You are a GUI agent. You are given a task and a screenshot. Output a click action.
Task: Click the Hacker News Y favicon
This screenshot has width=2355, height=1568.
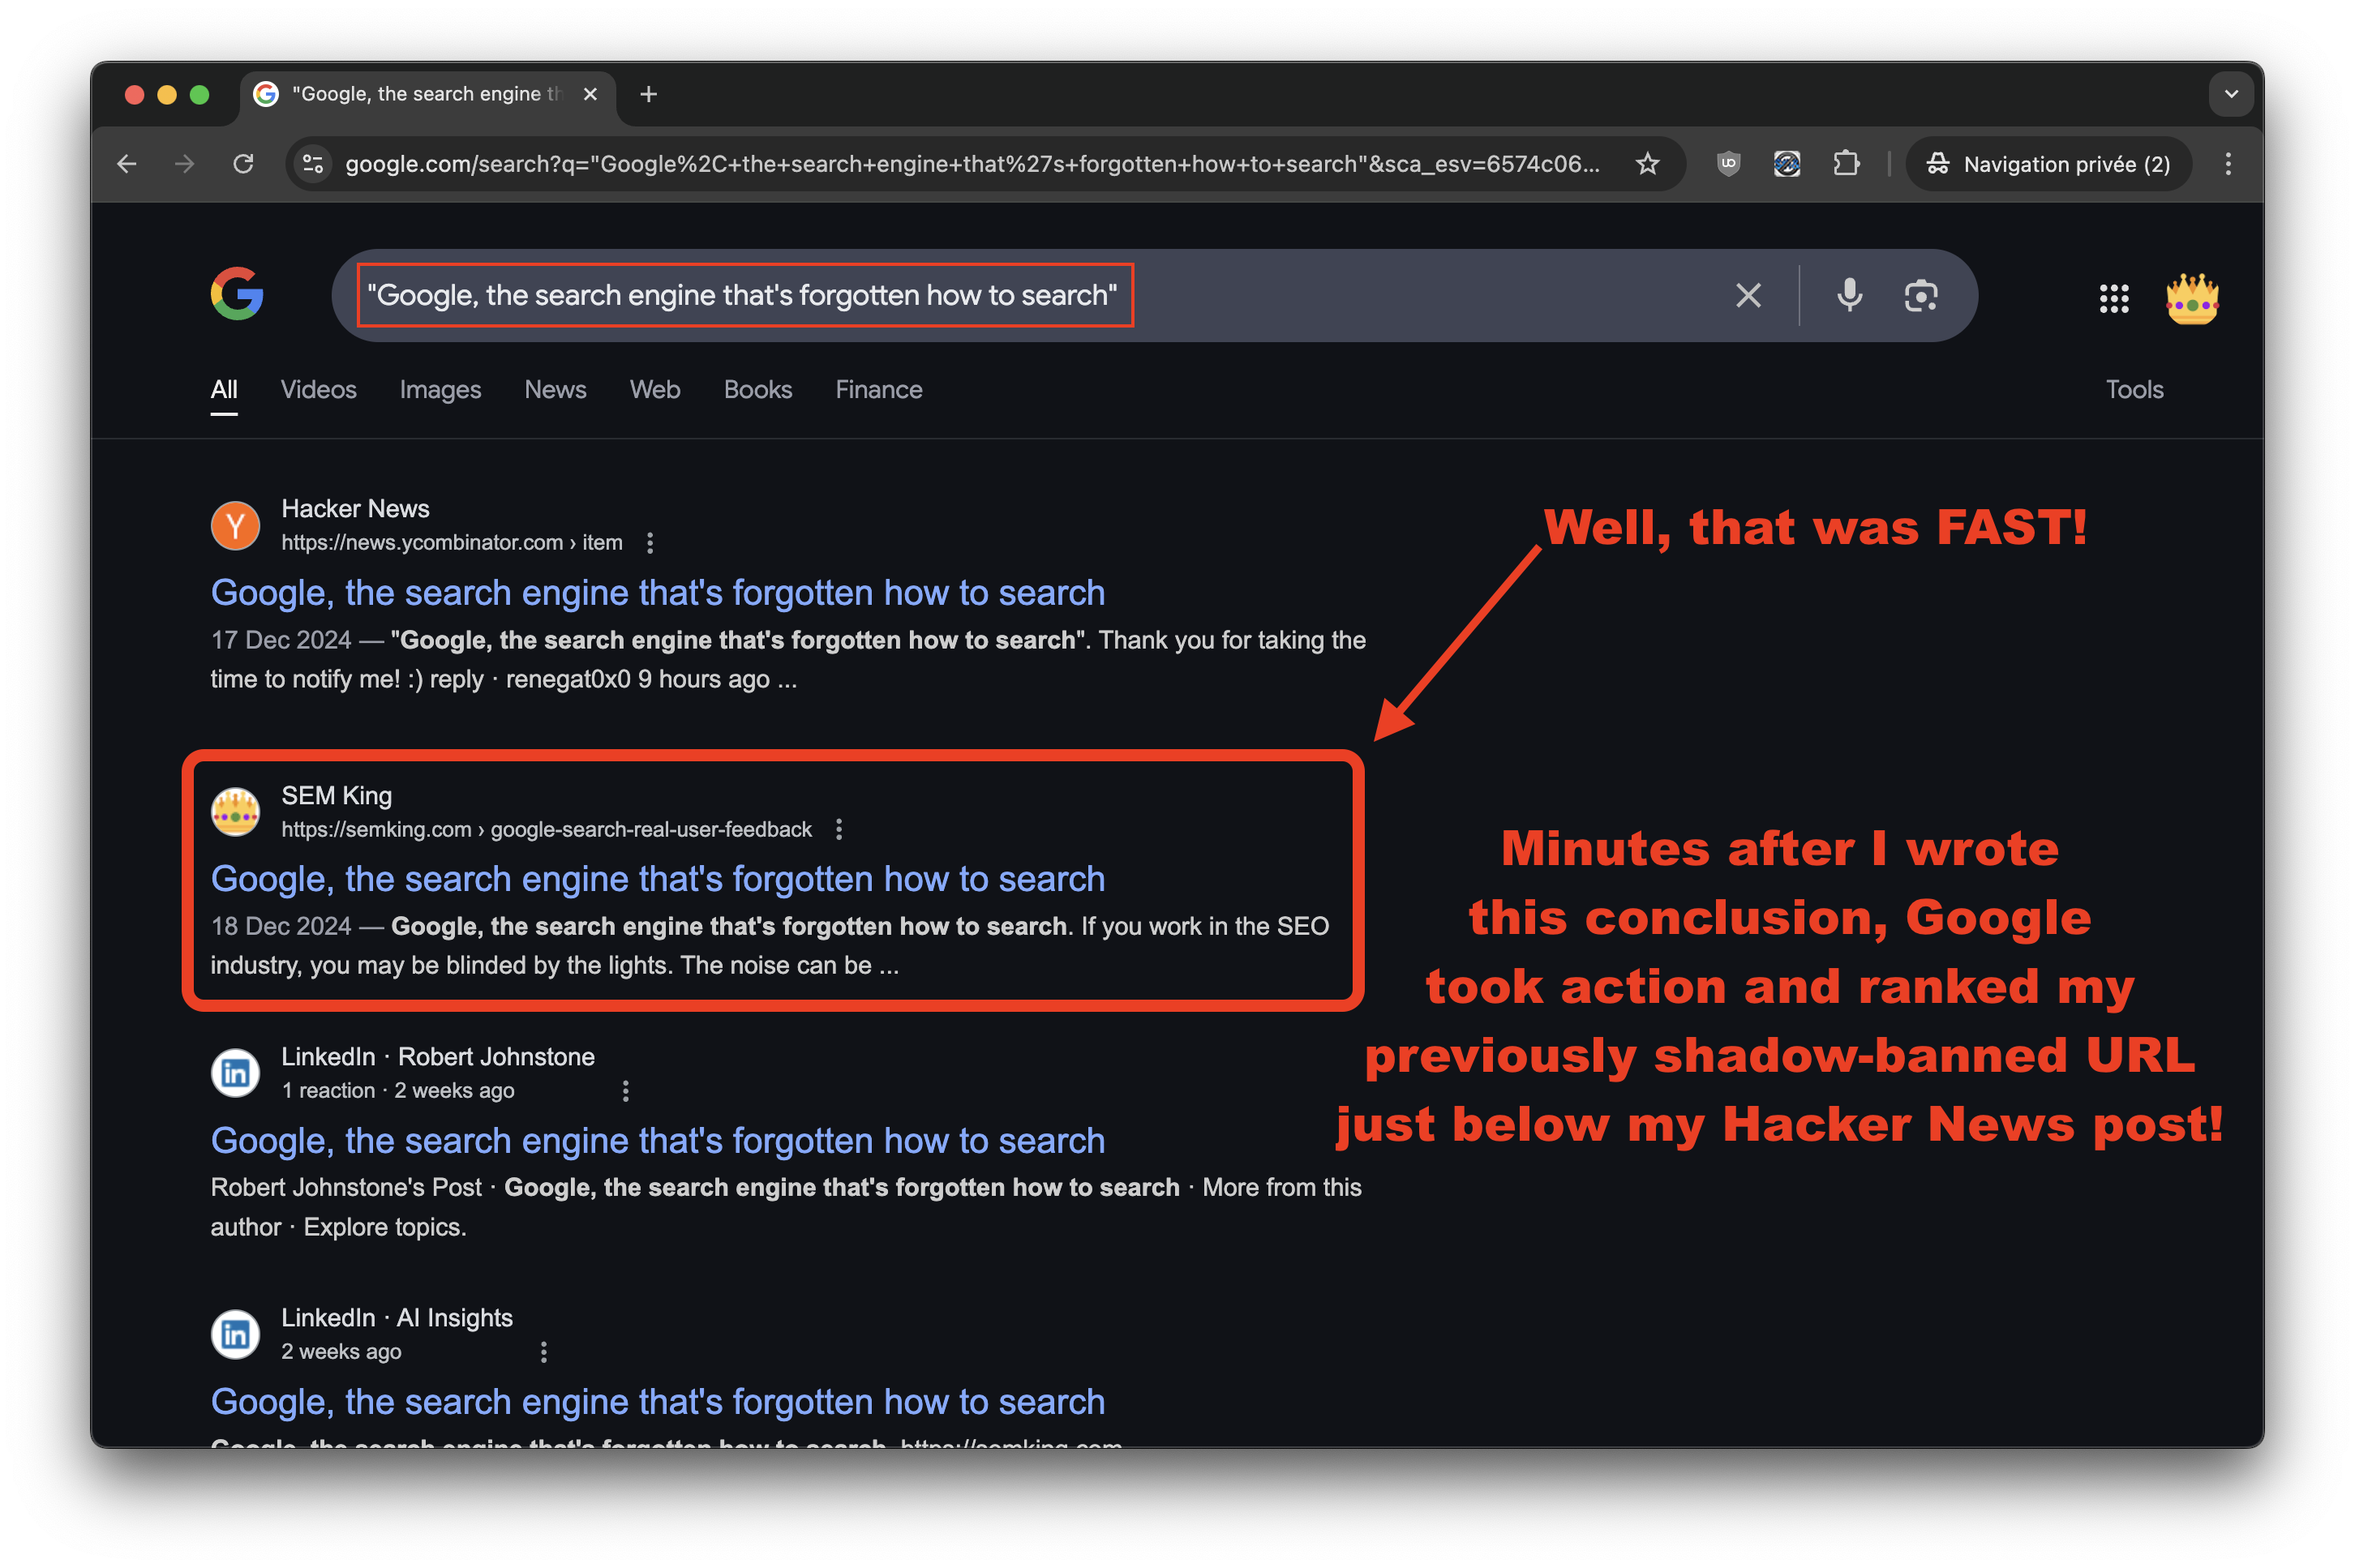tap(235, 525)
